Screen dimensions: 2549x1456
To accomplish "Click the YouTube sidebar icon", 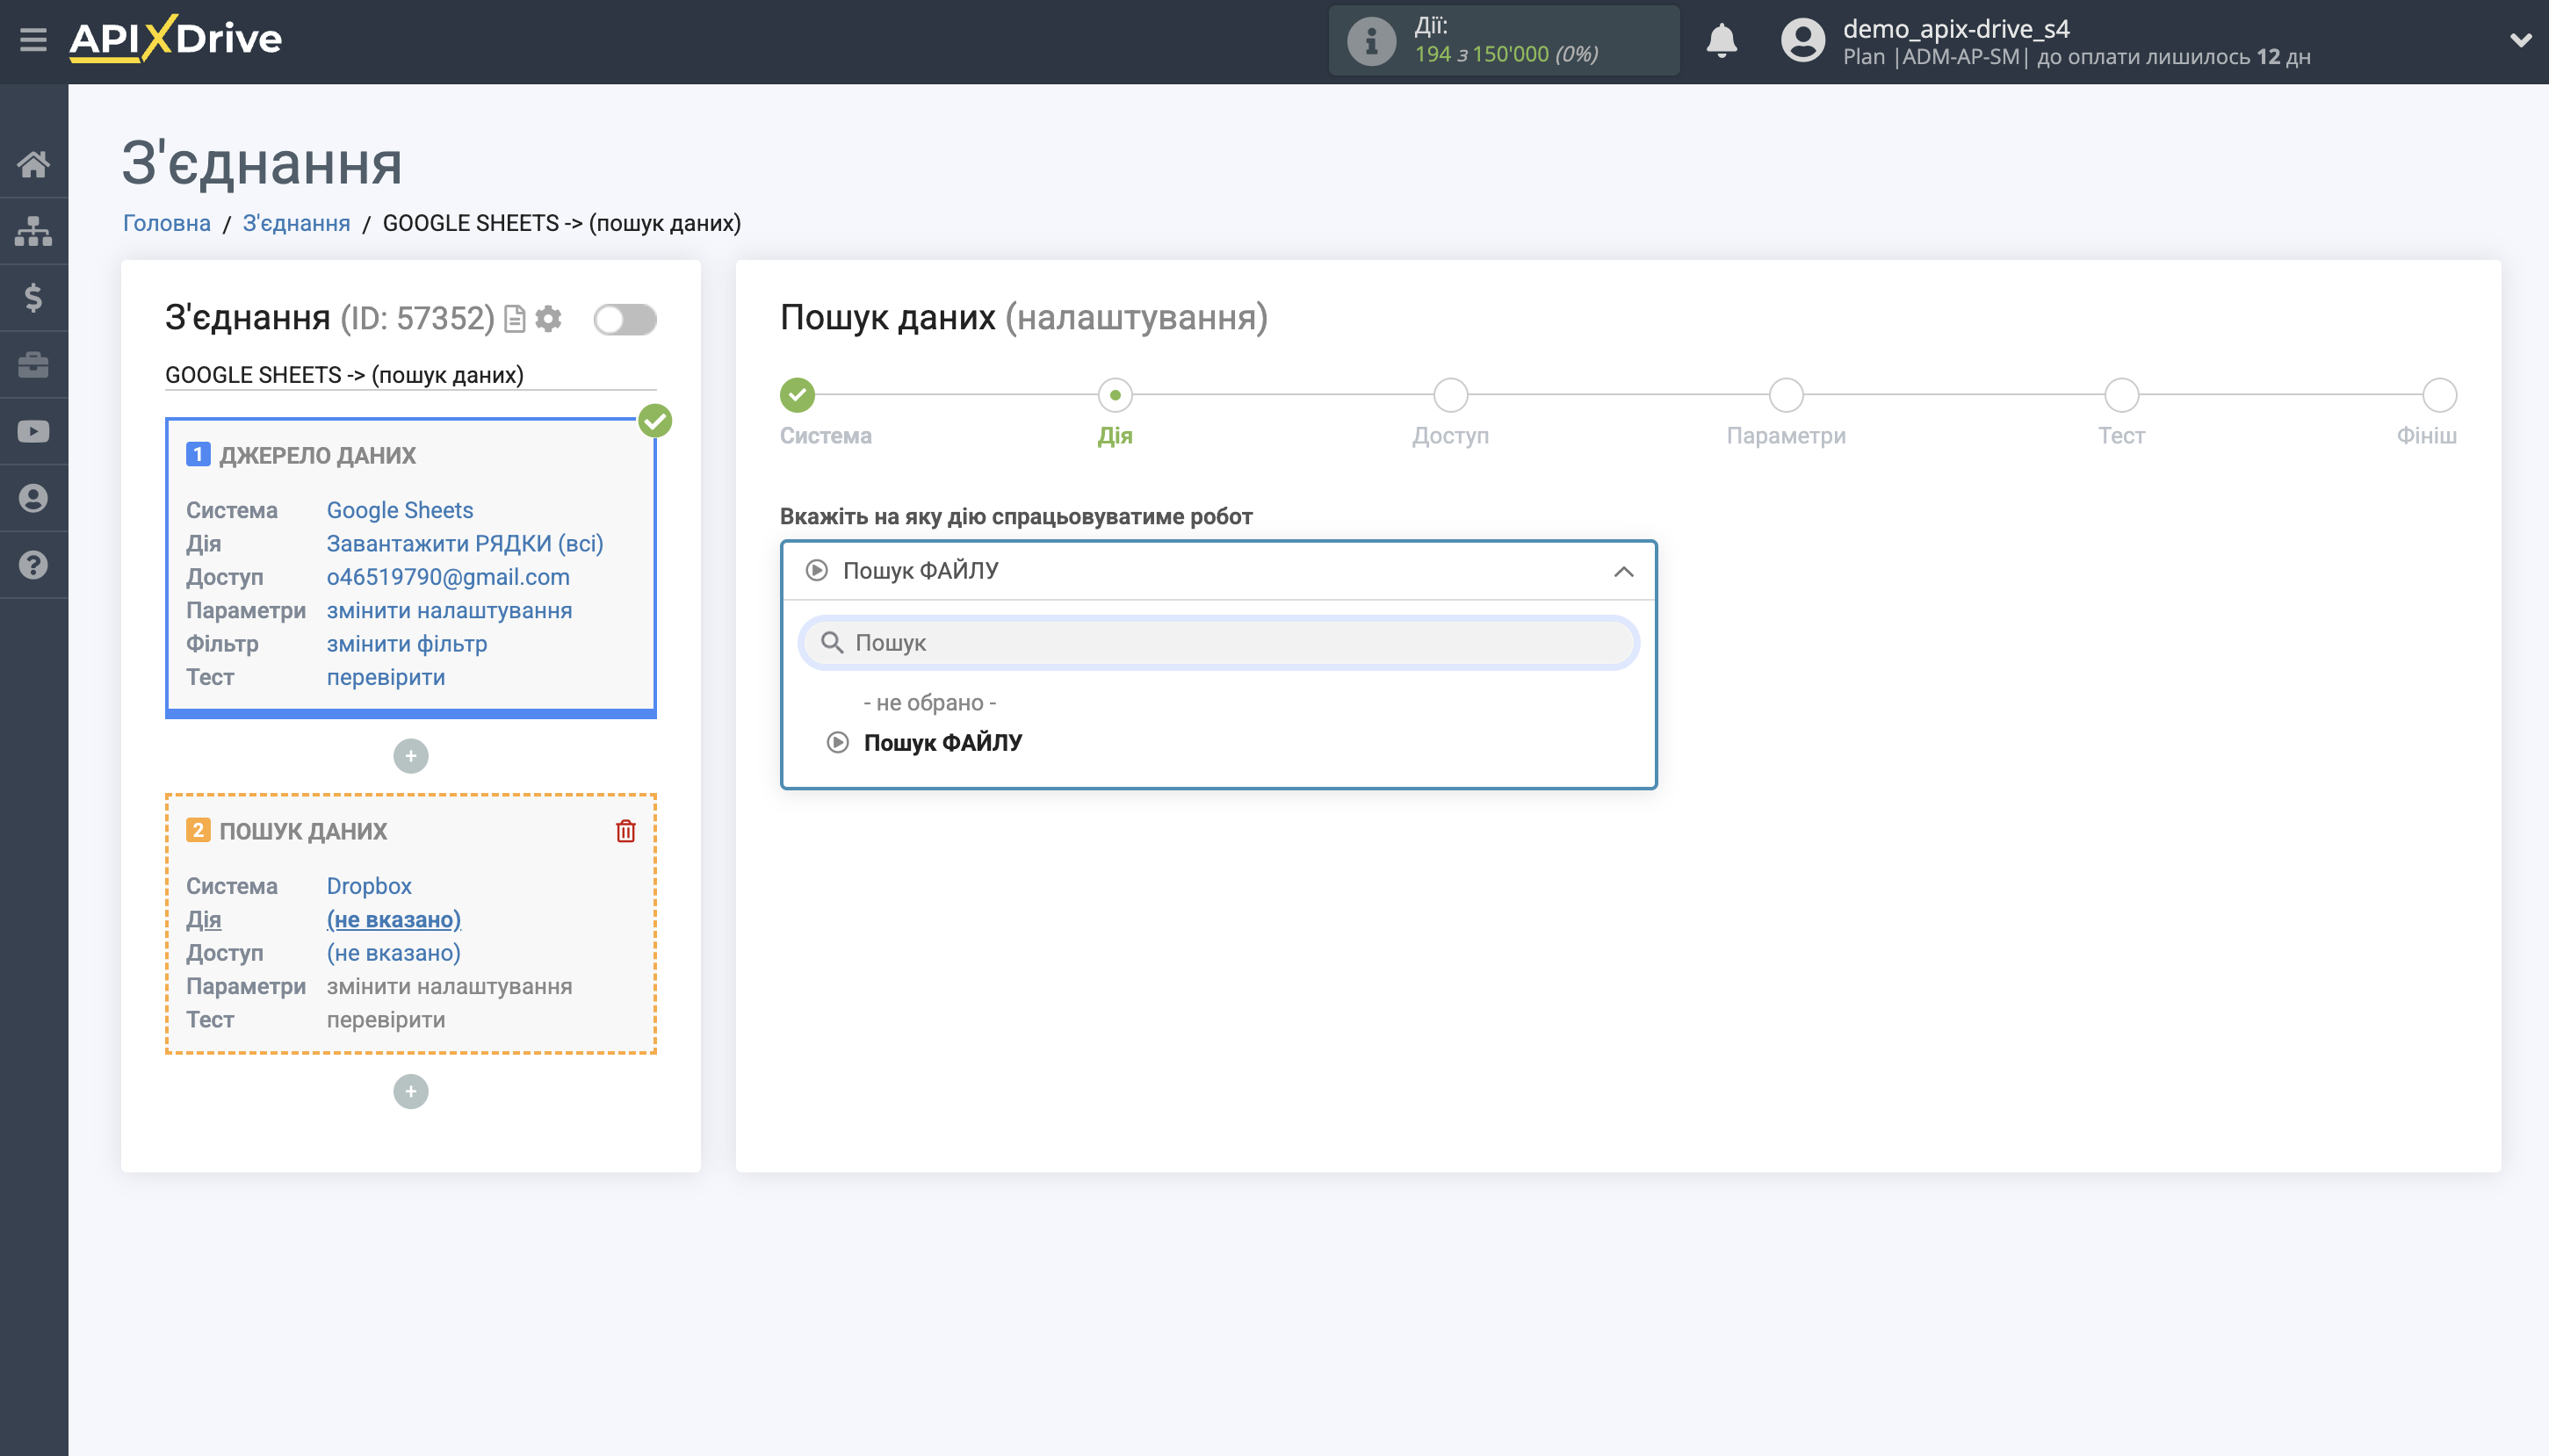I will pos(33,430).
